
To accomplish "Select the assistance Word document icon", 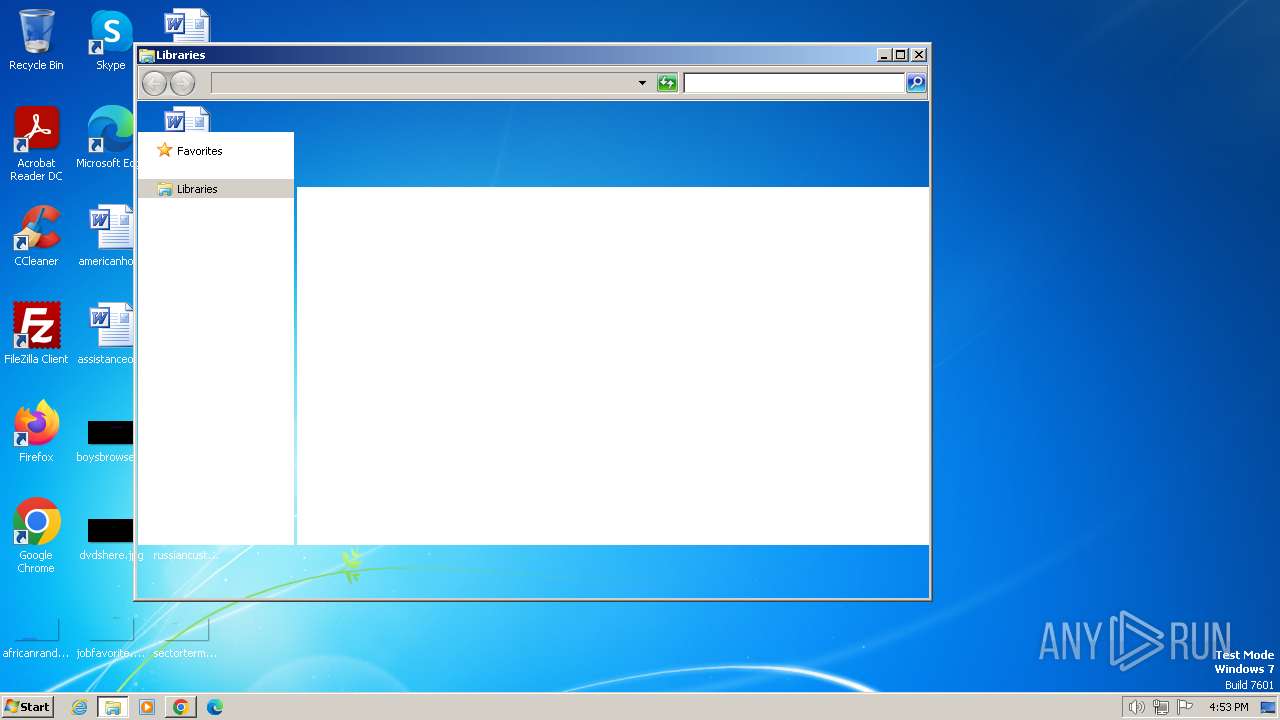I will point(107,333).
